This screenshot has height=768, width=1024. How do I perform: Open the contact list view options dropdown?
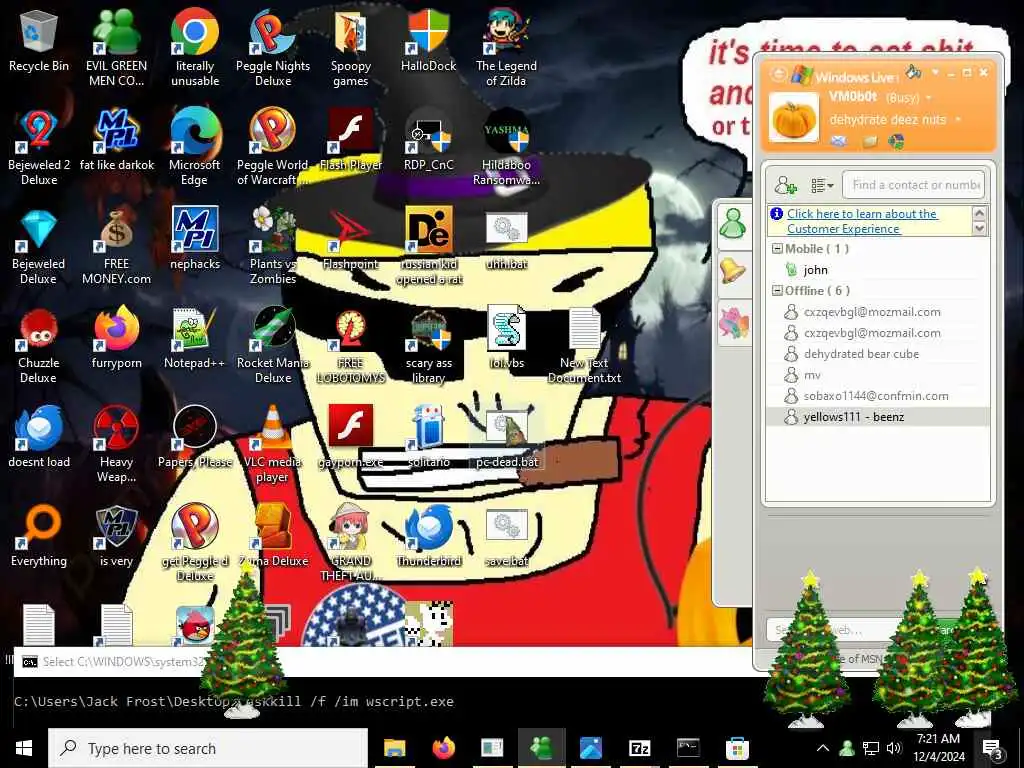pyautogui.click(x=822, y=185)
